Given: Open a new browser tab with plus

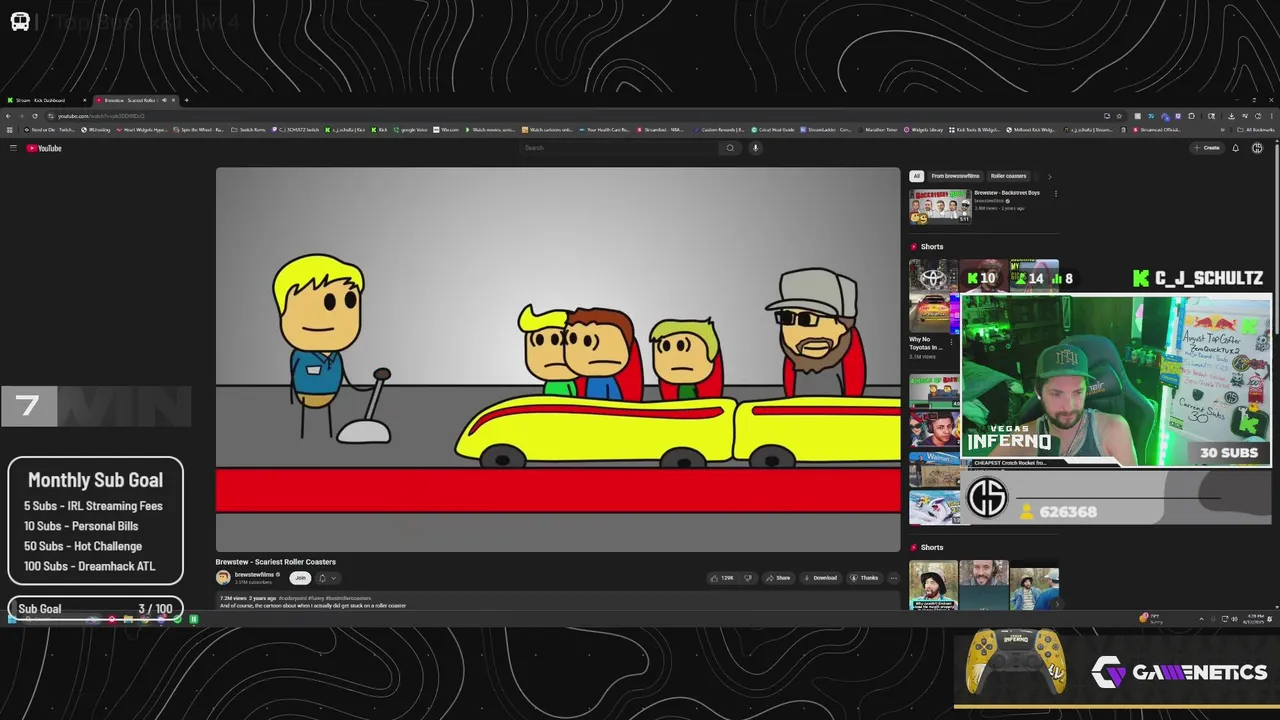Looking at the screenshot, I should (x=186, y=100).
